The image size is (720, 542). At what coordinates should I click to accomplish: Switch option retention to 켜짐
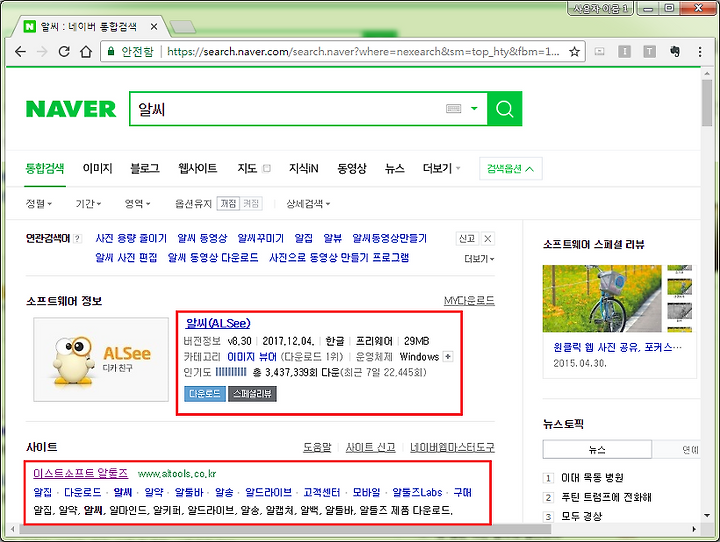[x=251, y=203]
